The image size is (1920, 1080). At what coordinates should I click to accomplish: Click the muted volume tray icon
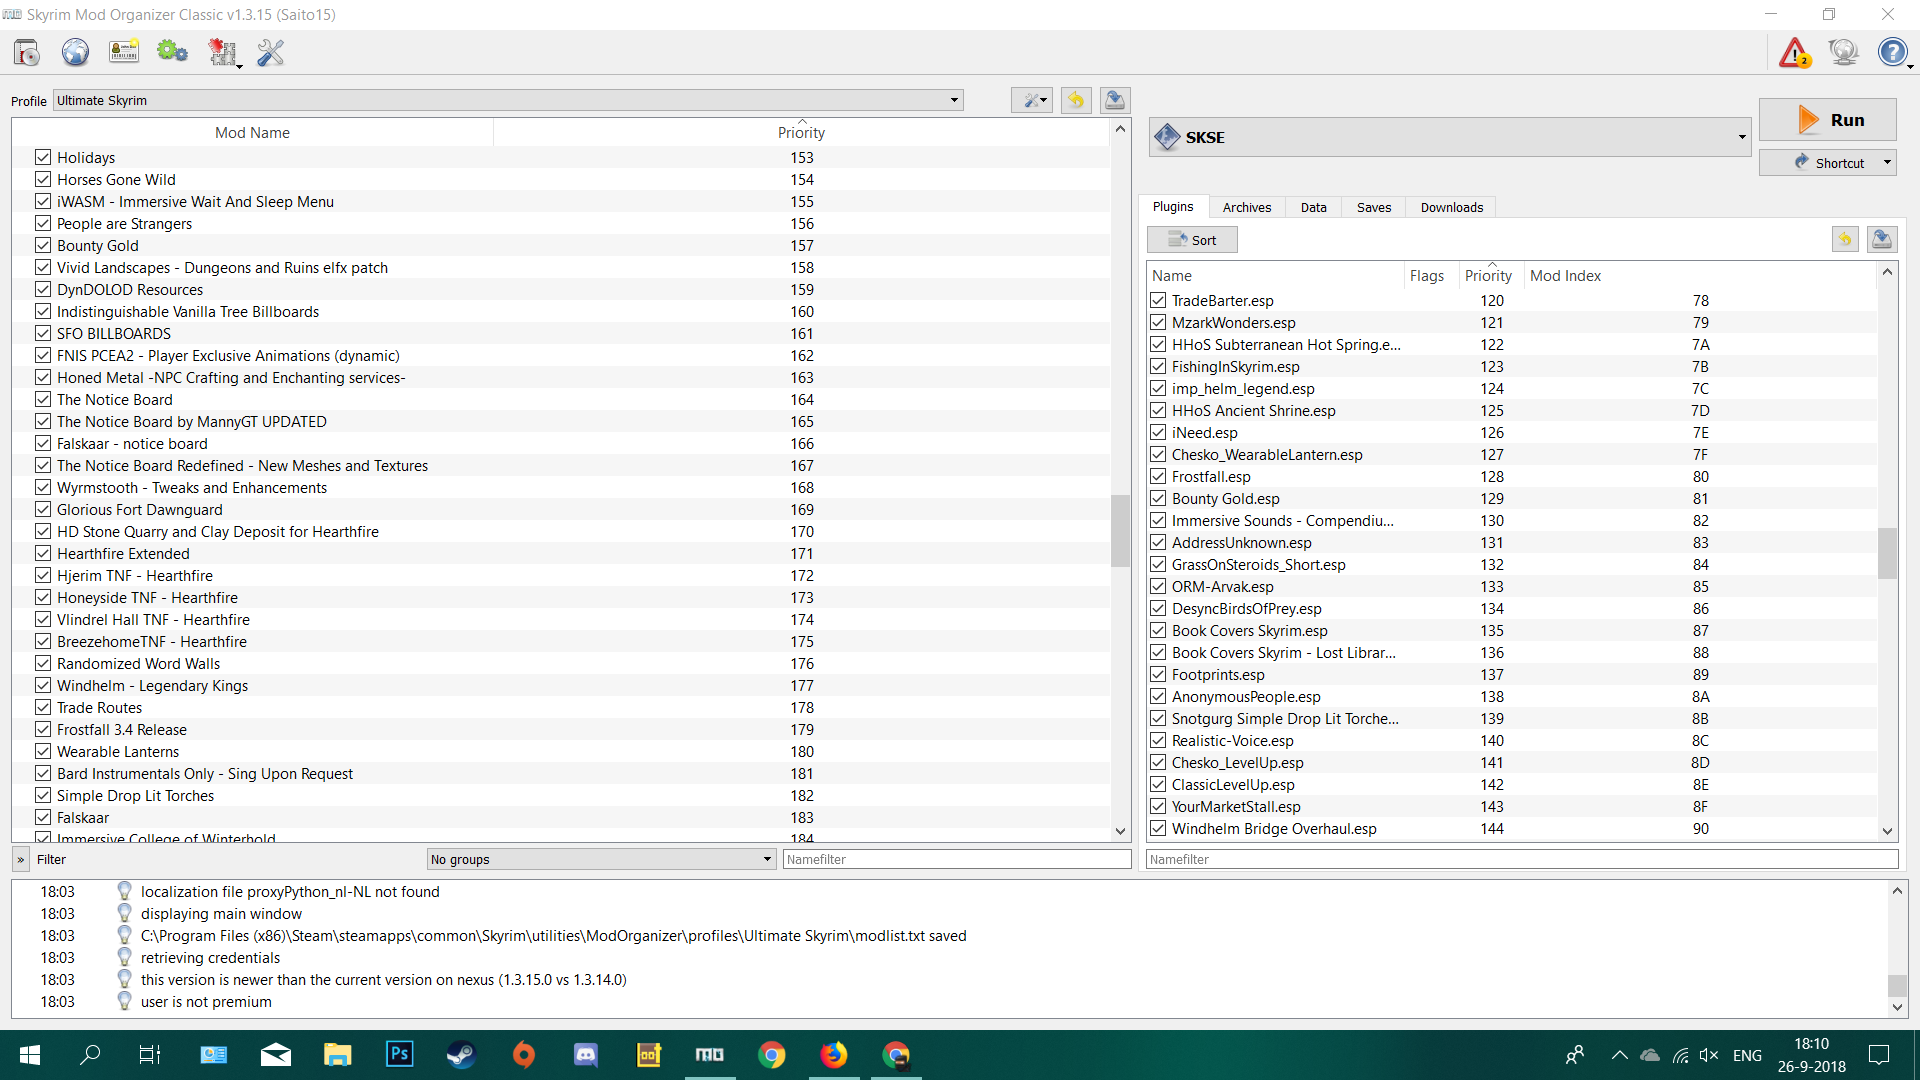1708,1055
